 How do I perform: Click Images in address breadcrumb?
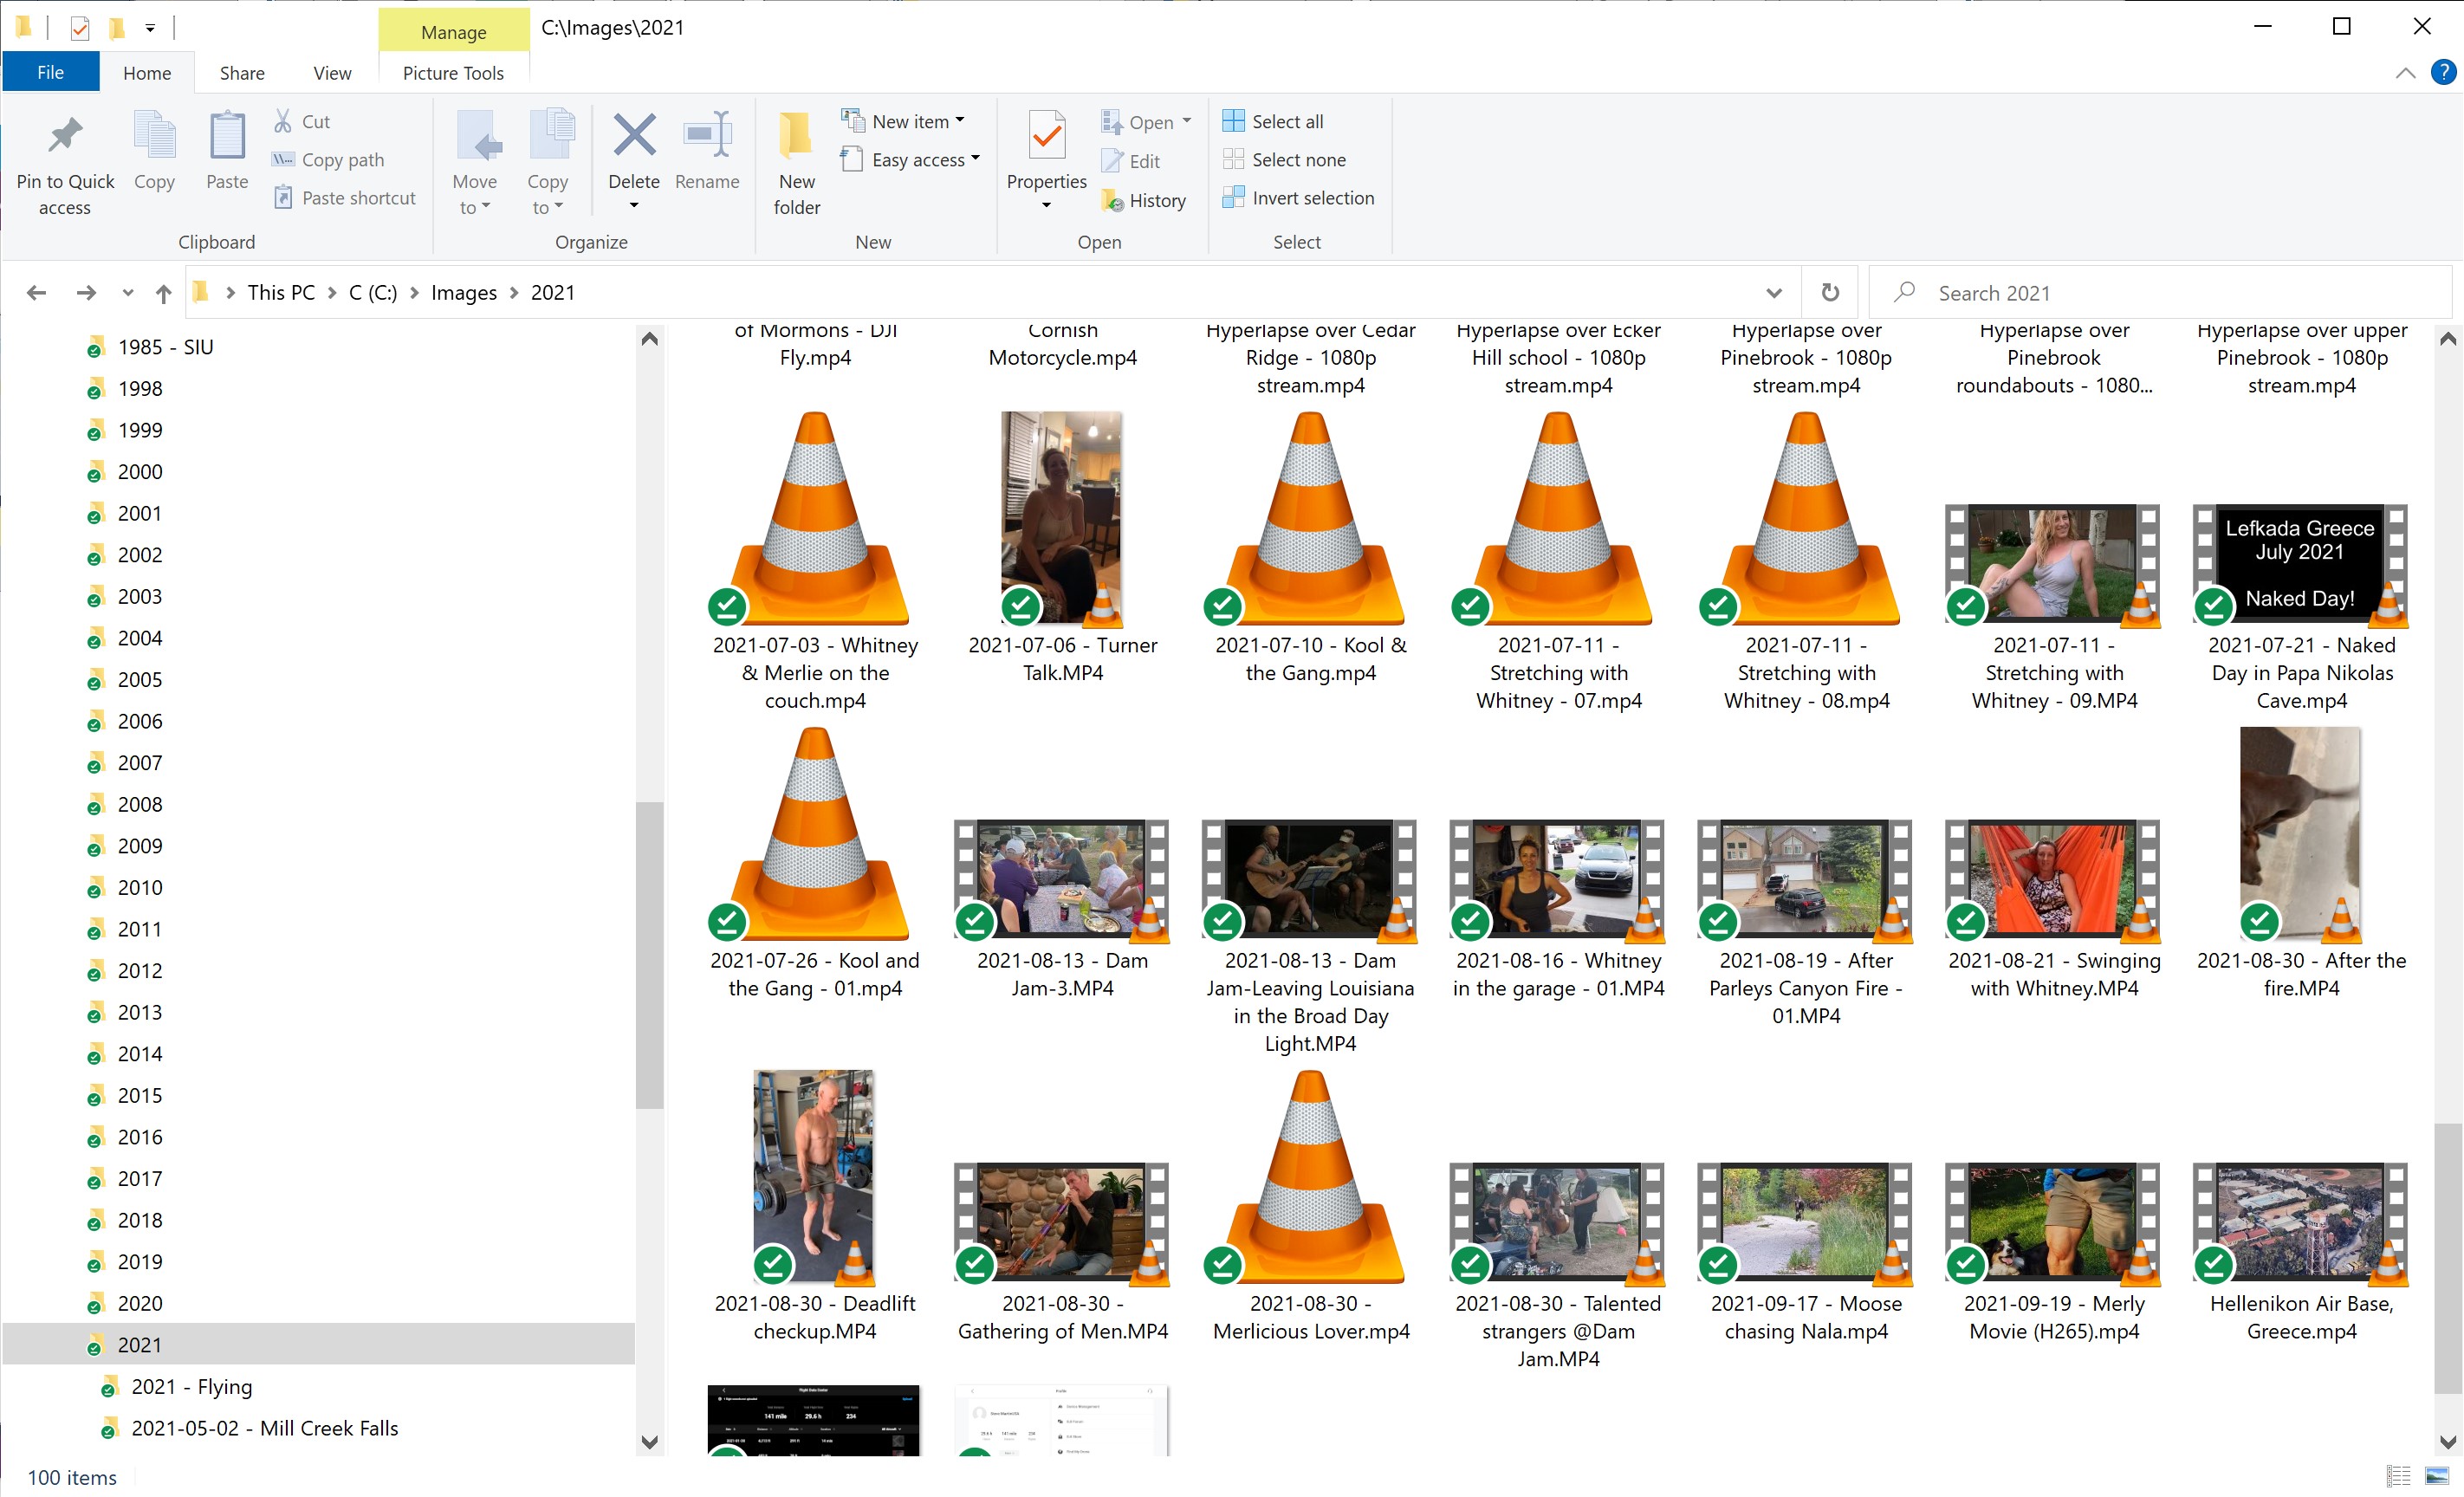(464, 292)
